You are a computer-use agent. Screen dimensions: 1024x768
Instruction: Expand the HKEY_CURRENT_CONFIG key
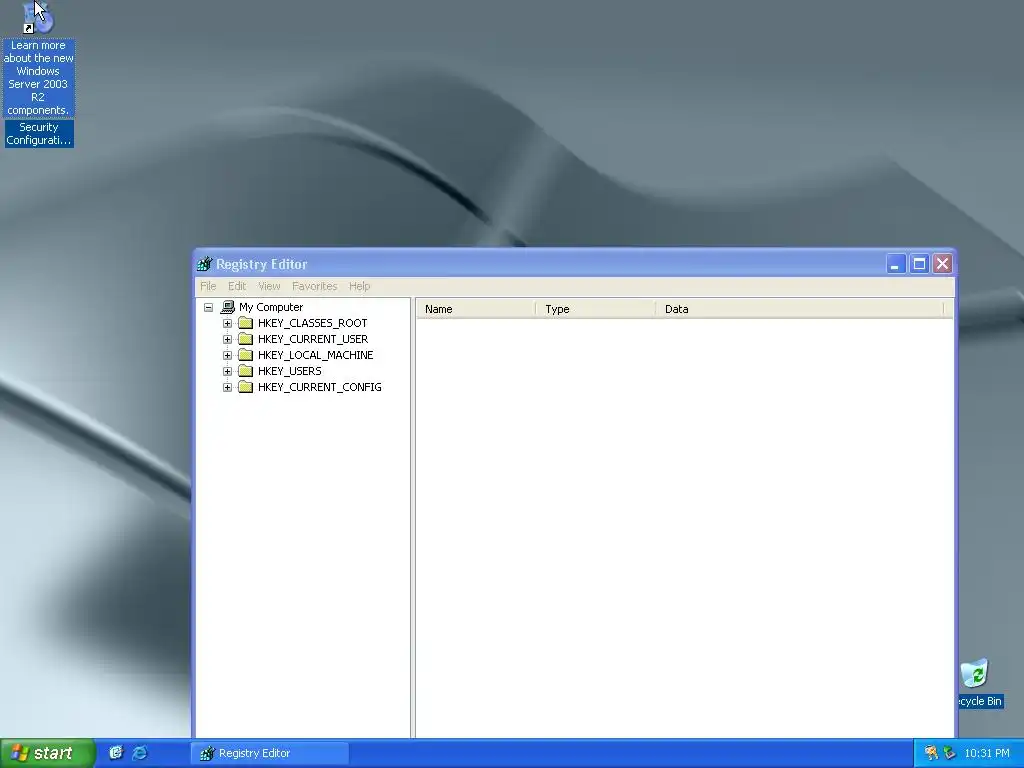(227, 387)
